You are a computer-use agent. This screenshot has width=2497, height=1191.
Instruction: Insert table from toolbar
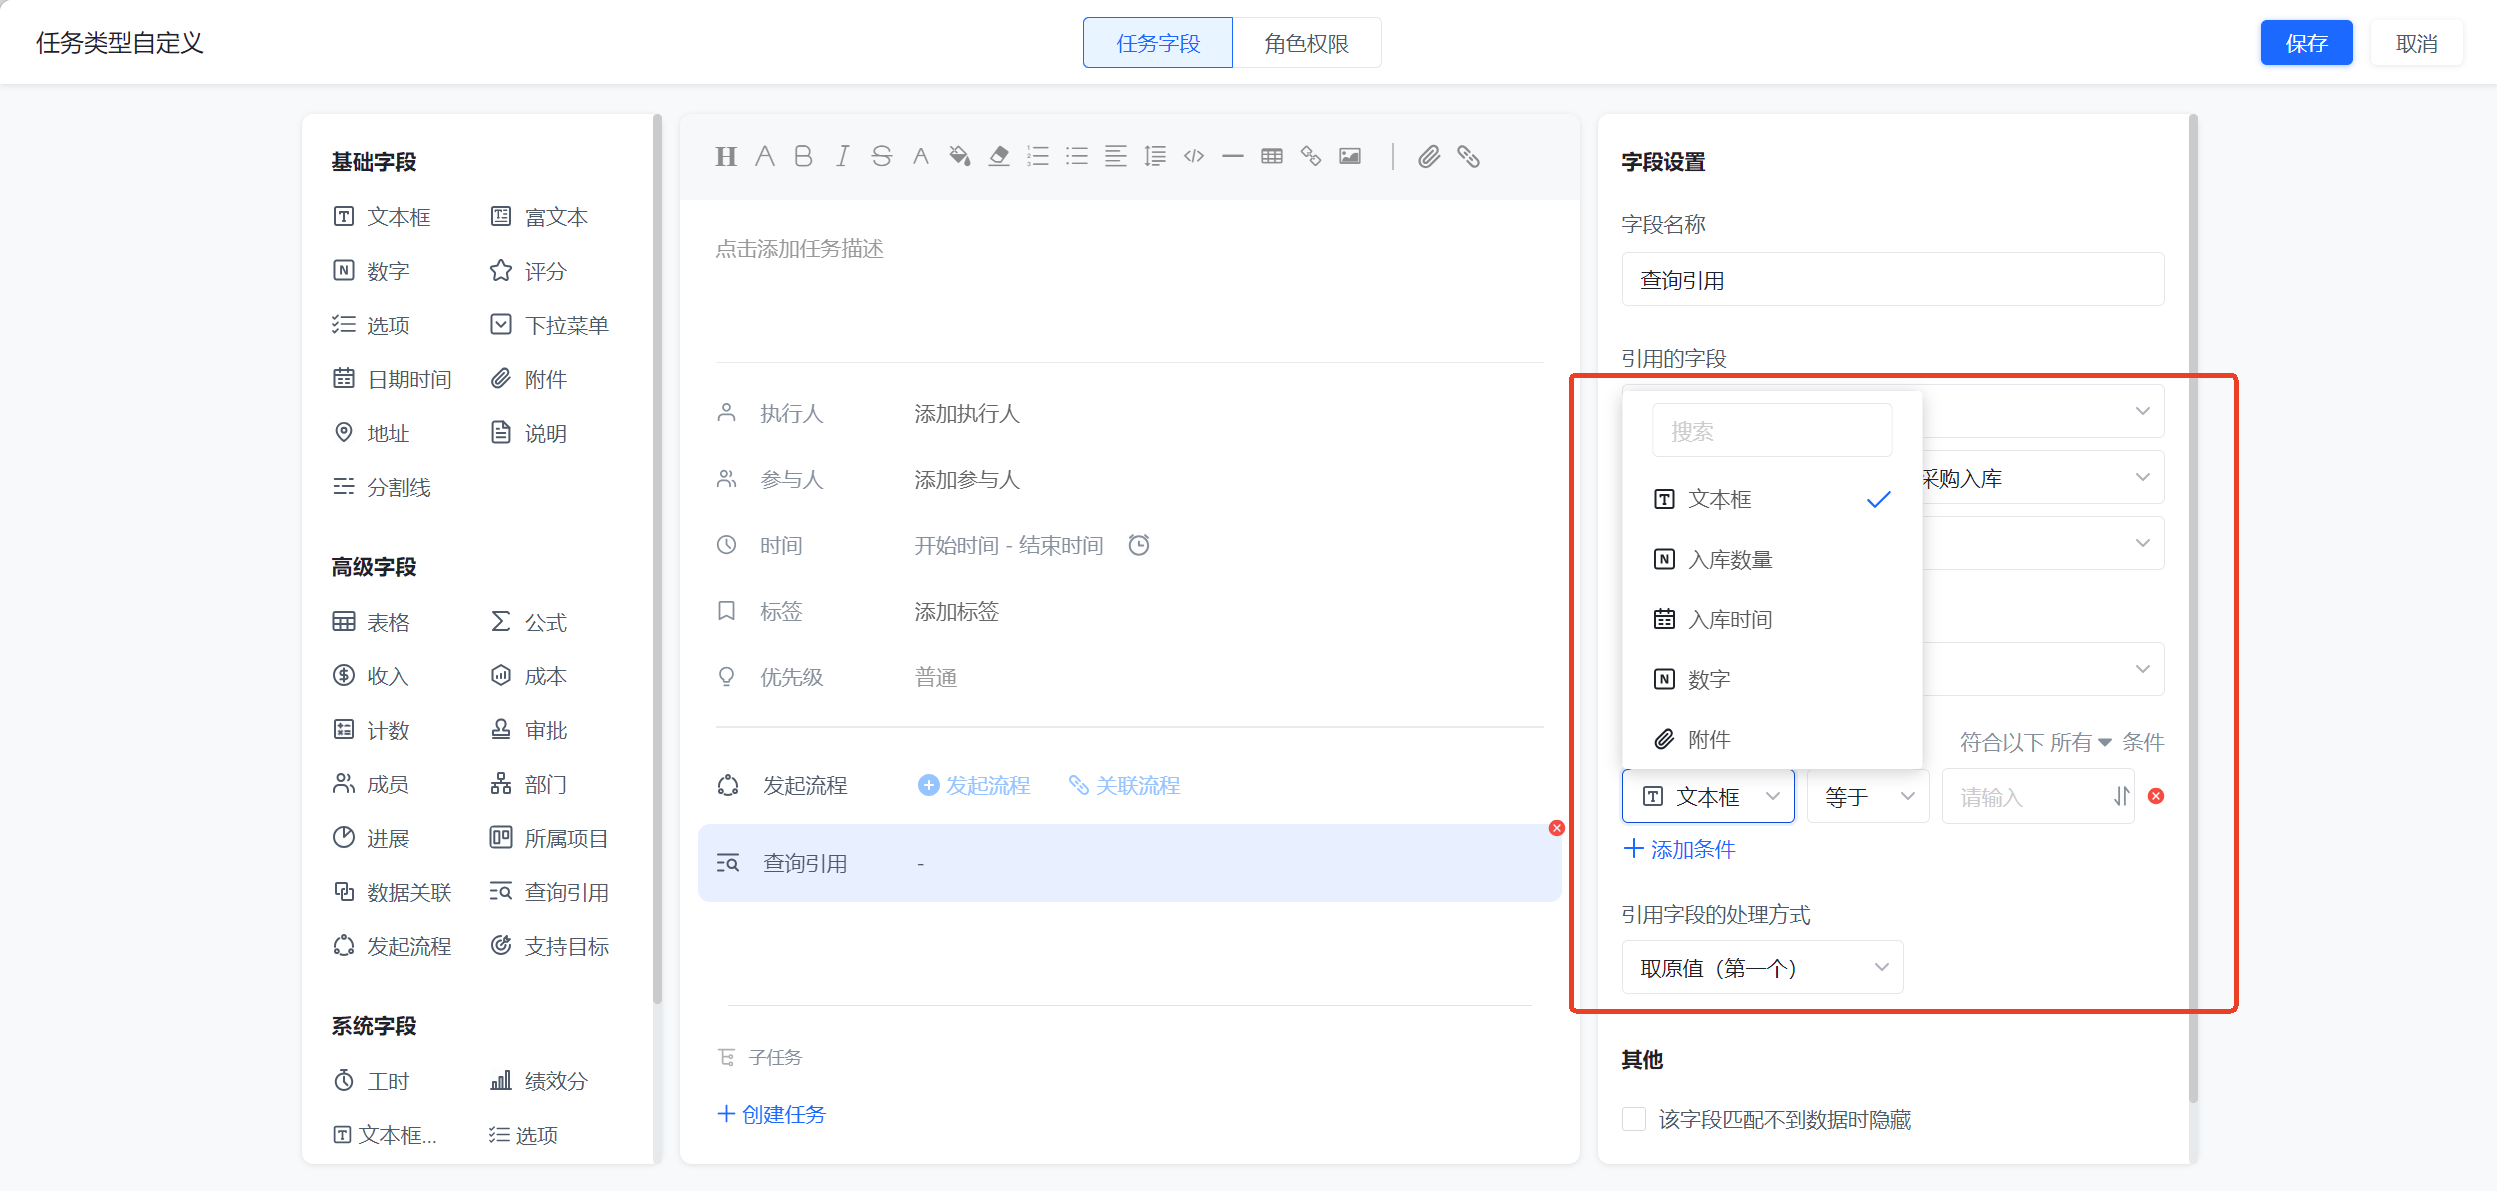pyautogui.click(x=1272, y=157)
